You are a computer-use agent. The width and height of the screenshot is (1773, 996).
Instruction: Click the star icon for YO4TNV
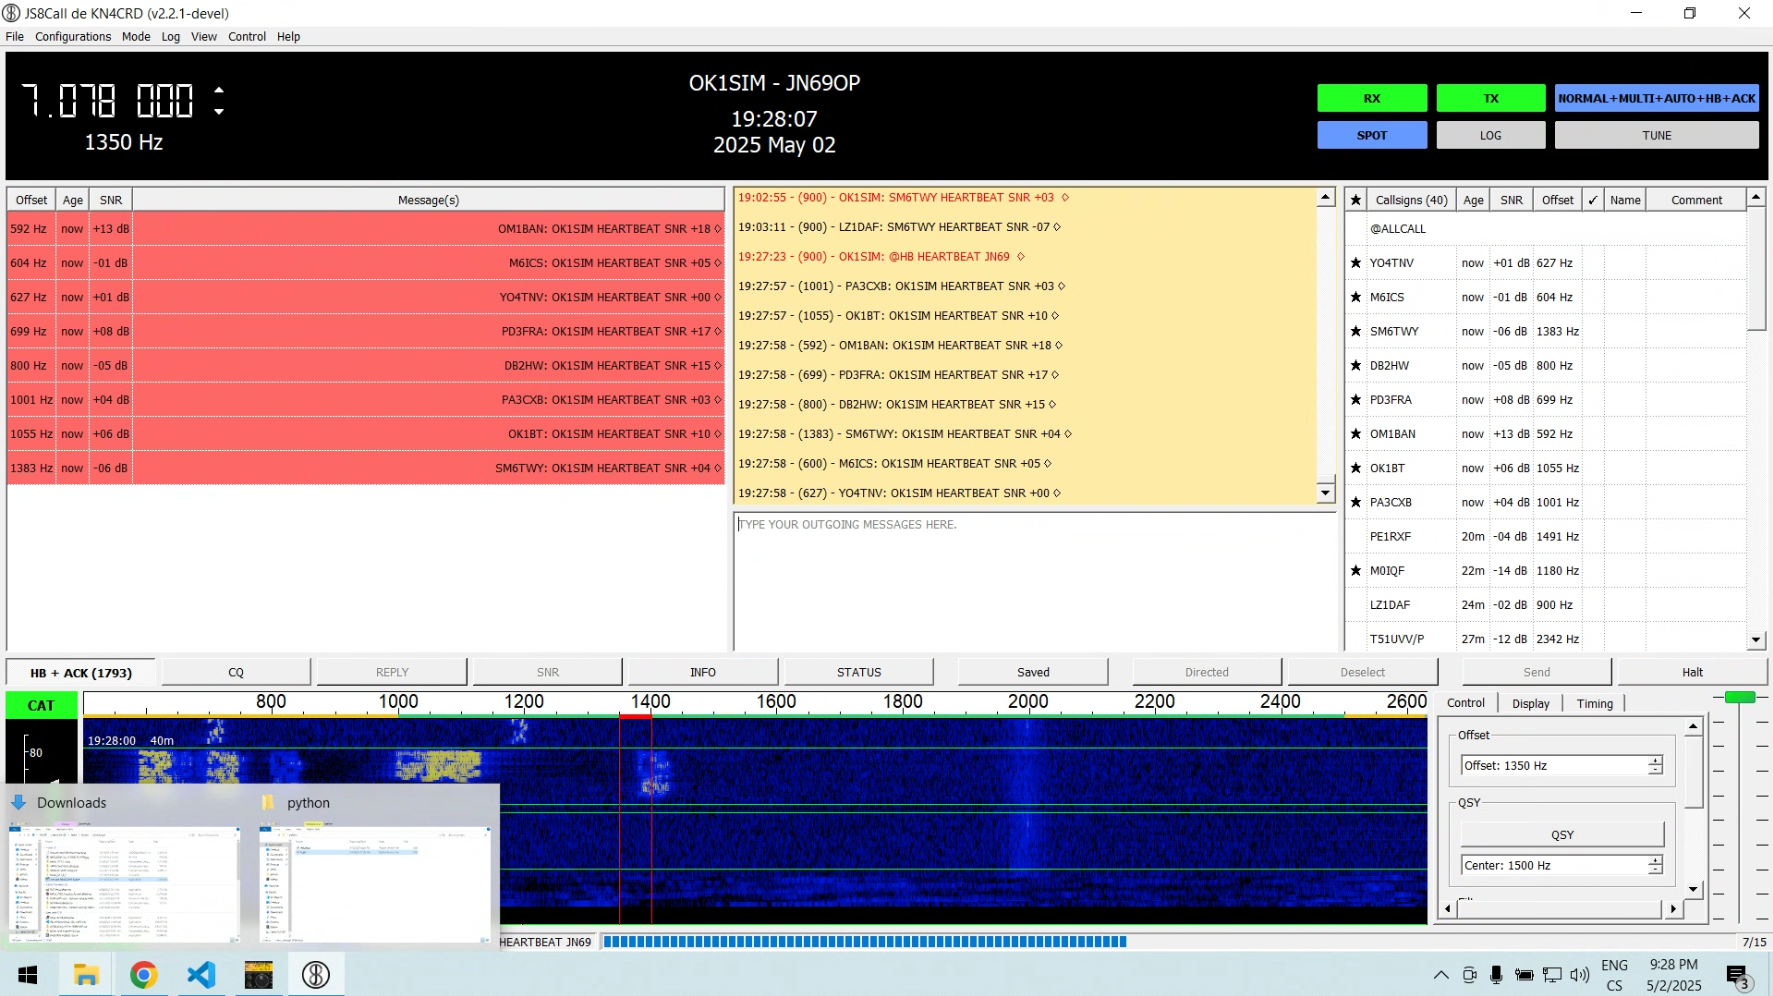pos(1356,263)
